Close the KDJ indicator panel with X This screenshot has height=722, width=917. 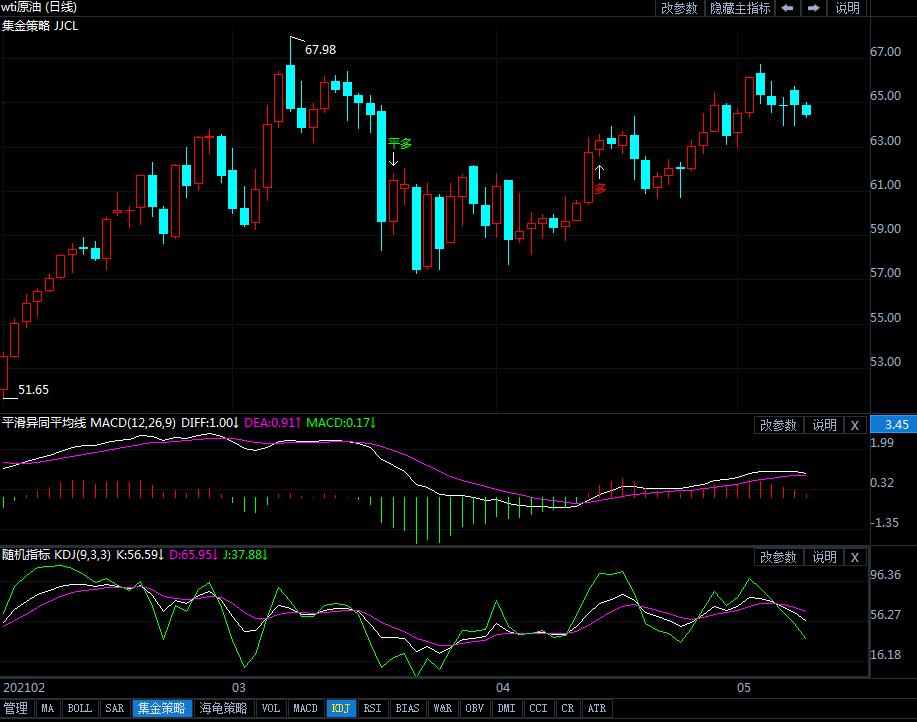(x=854, y=557)
